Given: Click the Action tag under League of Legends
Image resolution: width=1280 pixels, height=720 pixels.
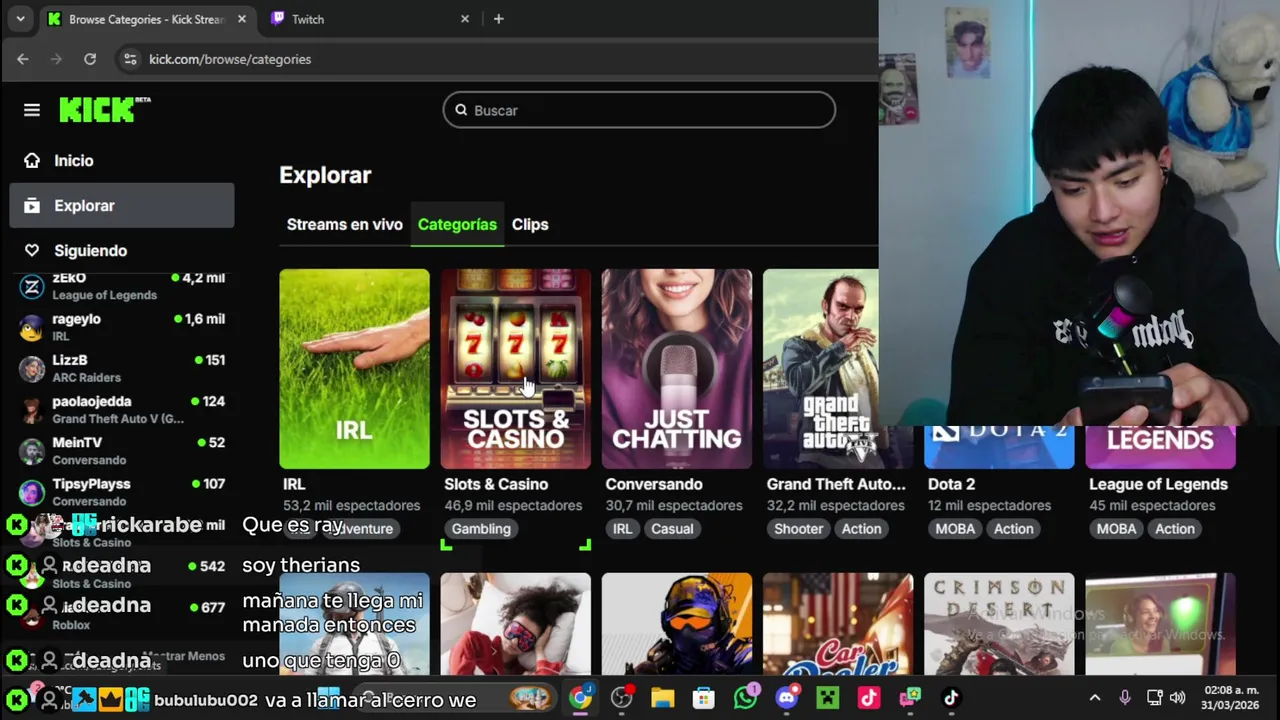Looking at the screenshot, I should tap(1175, 528).
